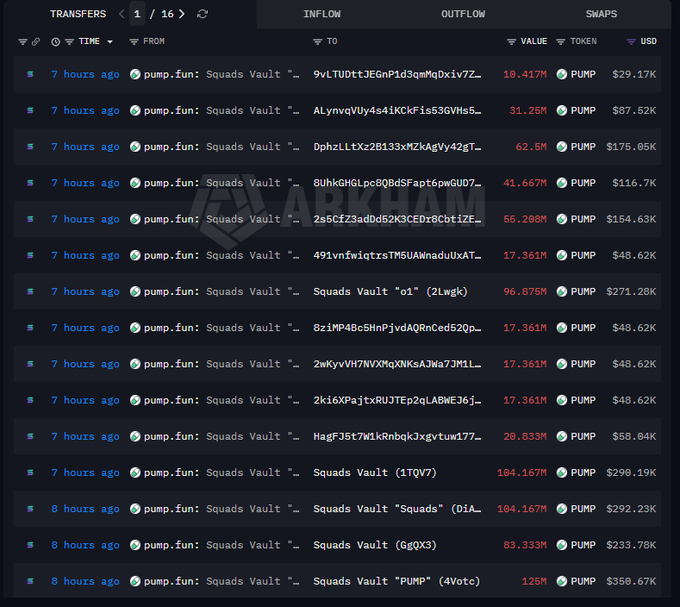Select the $292.23K USD amount
This screenshot has height=607, width=680.
pos(631,509)
